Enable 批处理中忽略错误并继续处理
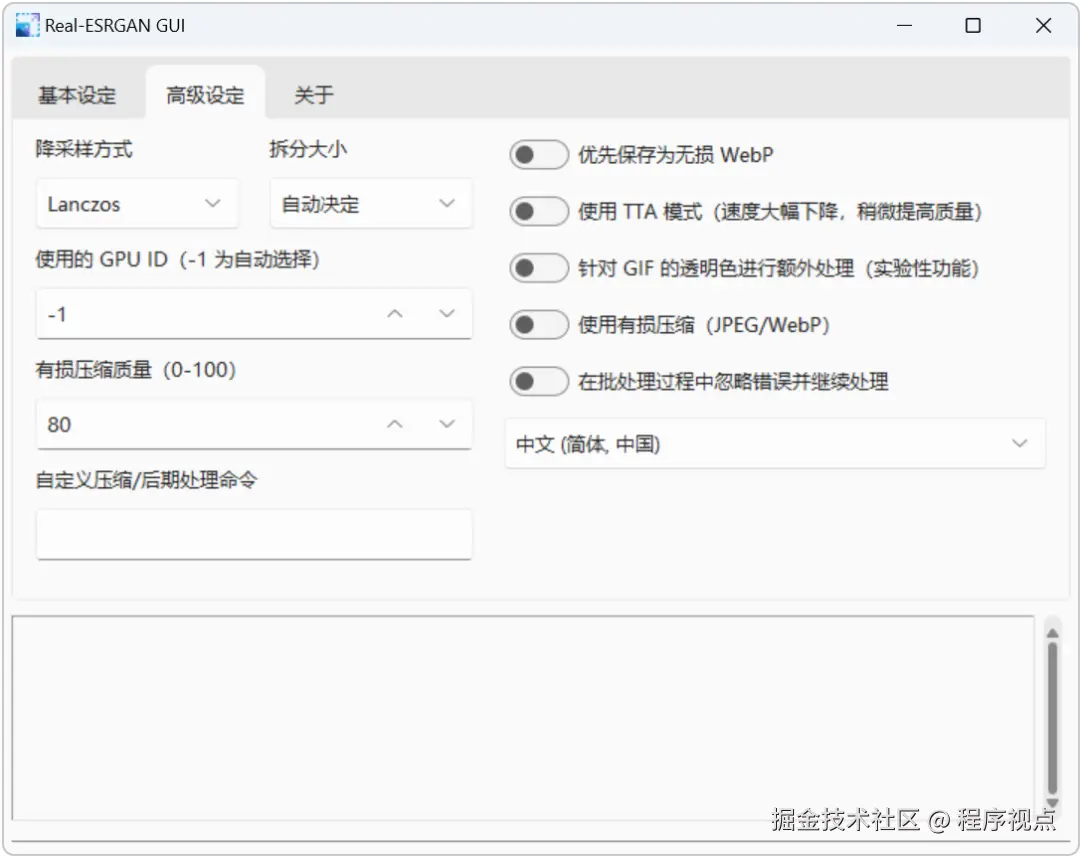Screen dimensions: 1080x857 coord(538,381)
